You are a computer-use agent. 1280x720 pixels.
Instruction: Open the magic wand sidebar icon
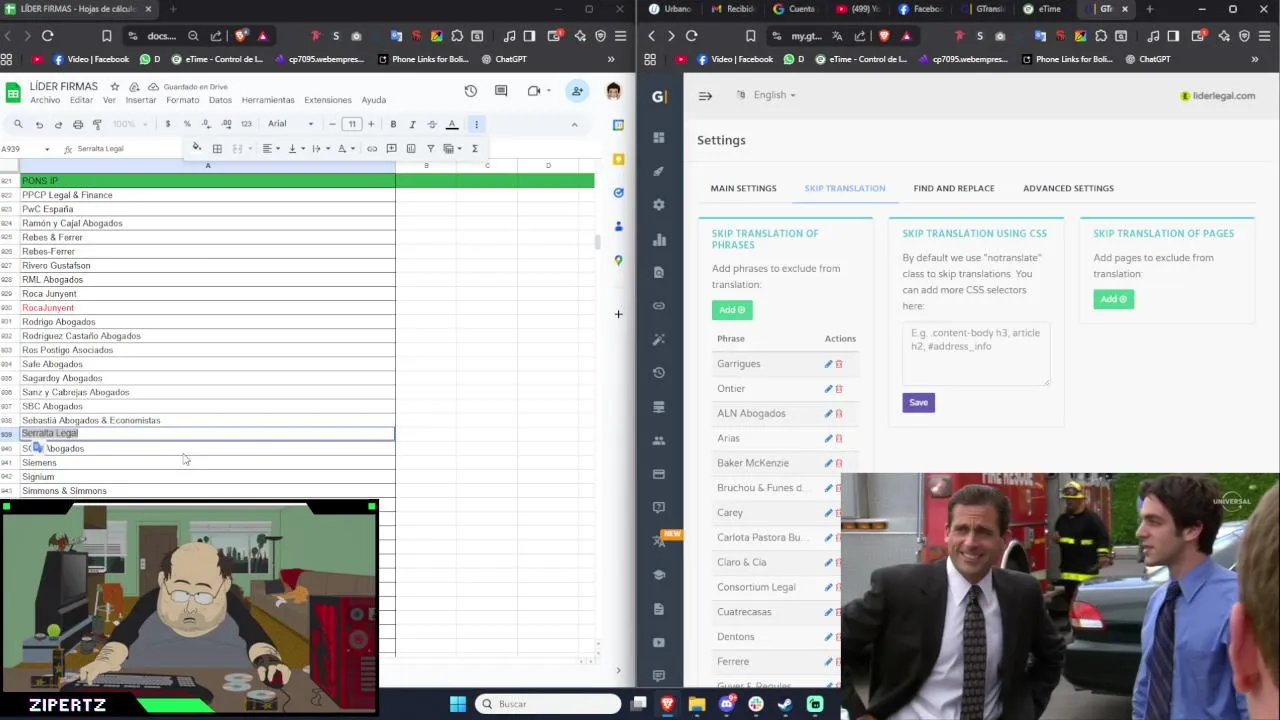(658, 340)
